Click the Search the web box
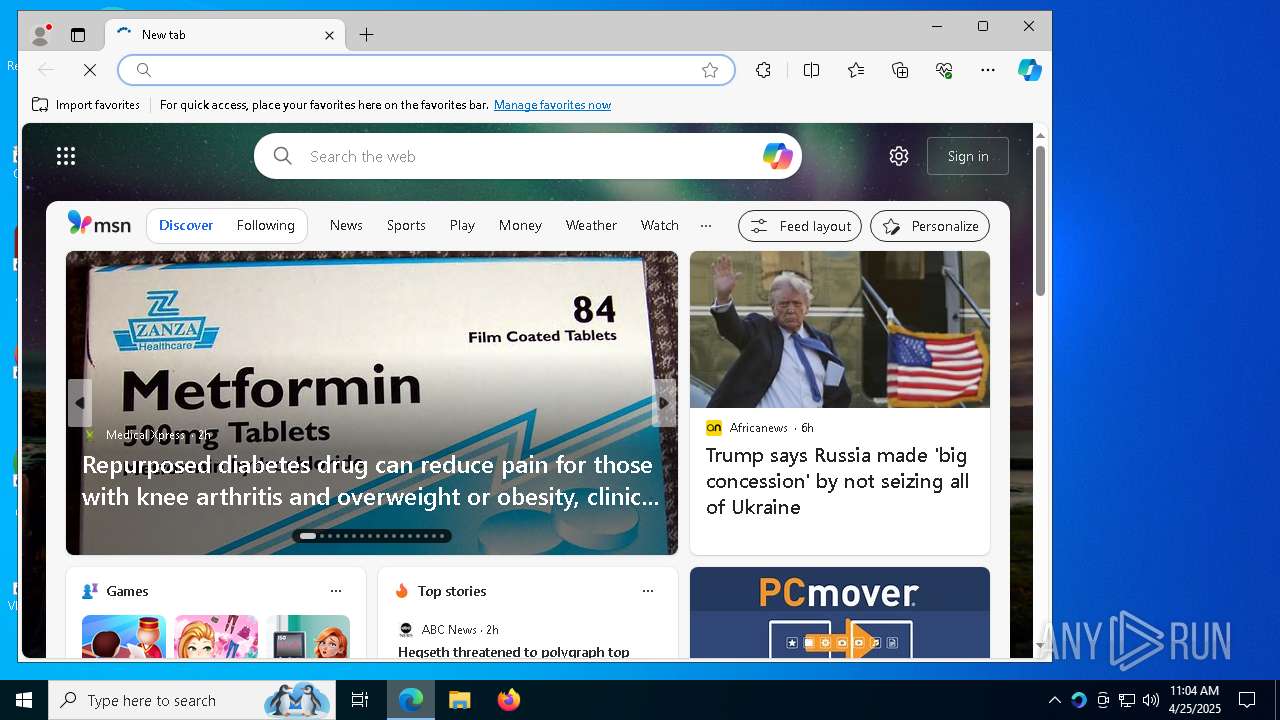1280x720 pixels. (528, 156)
